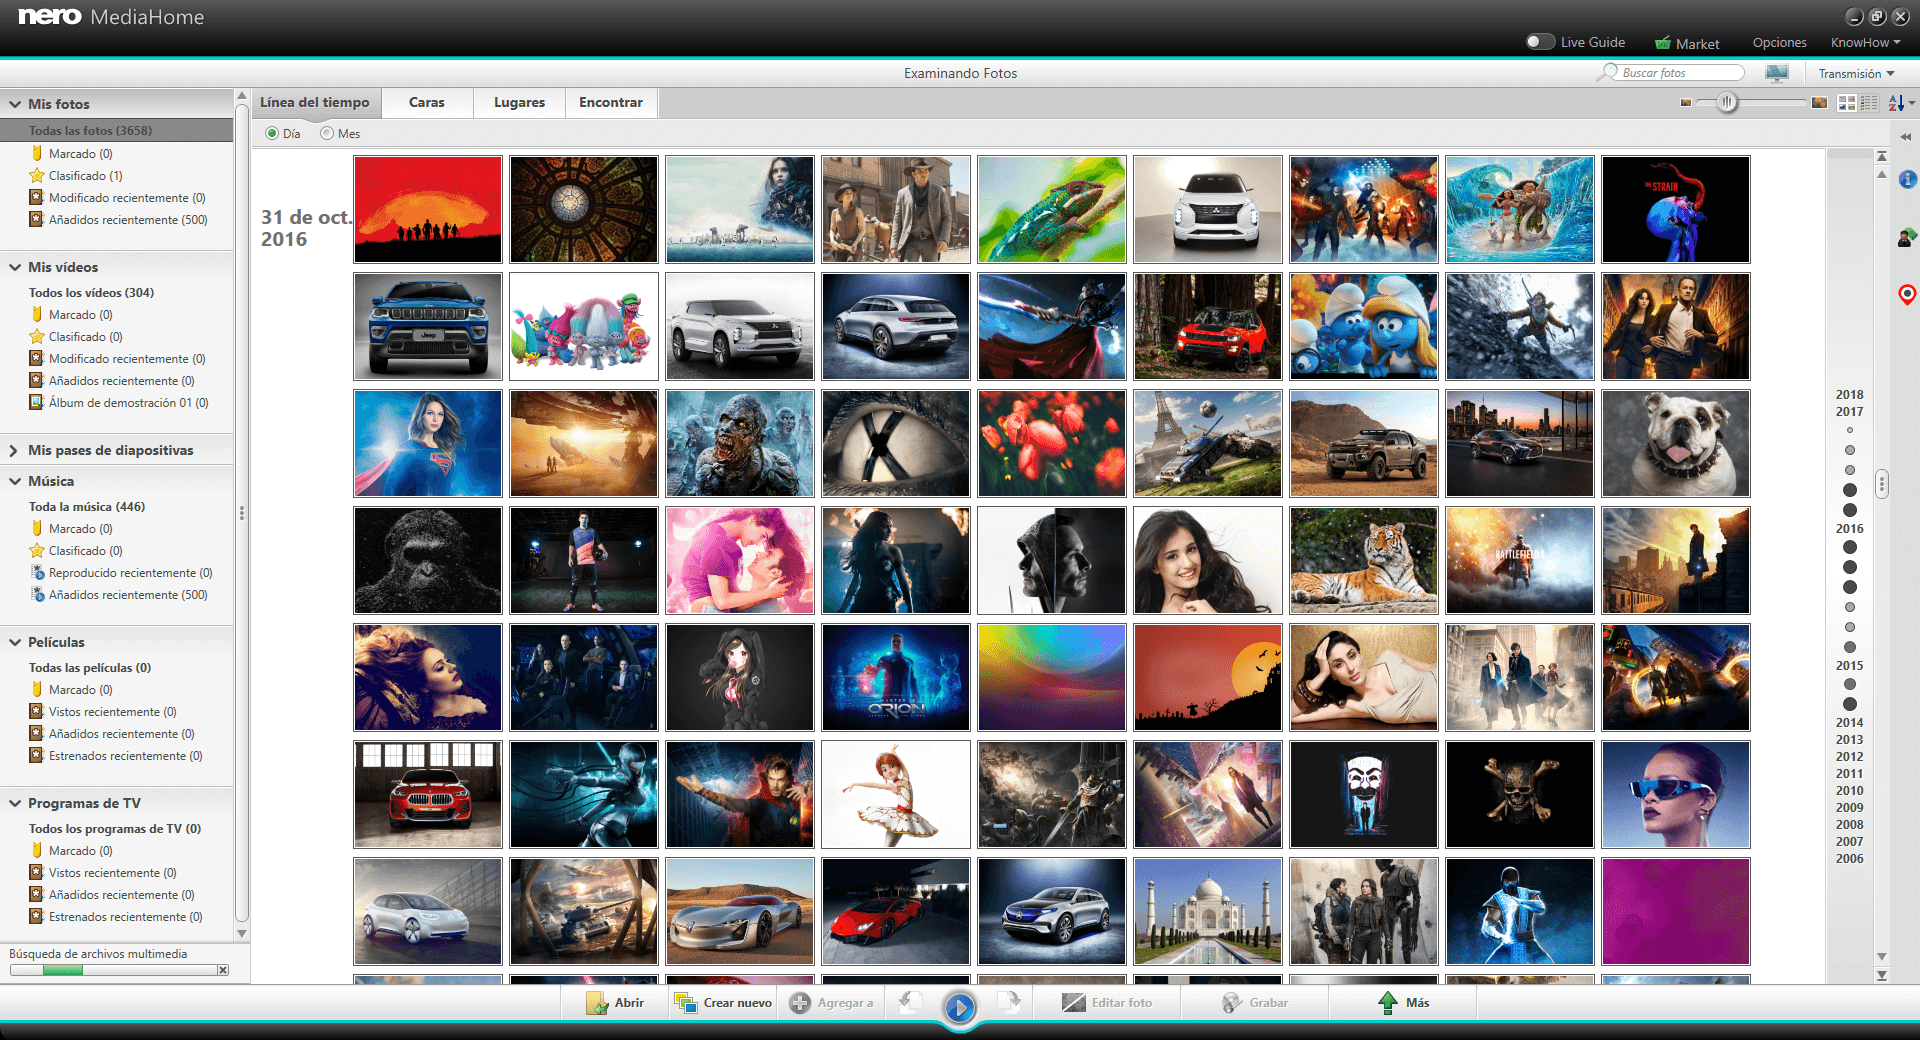Click the Agregar a plus icon
1920x1040 pixels.
[x=800, y=1003]
